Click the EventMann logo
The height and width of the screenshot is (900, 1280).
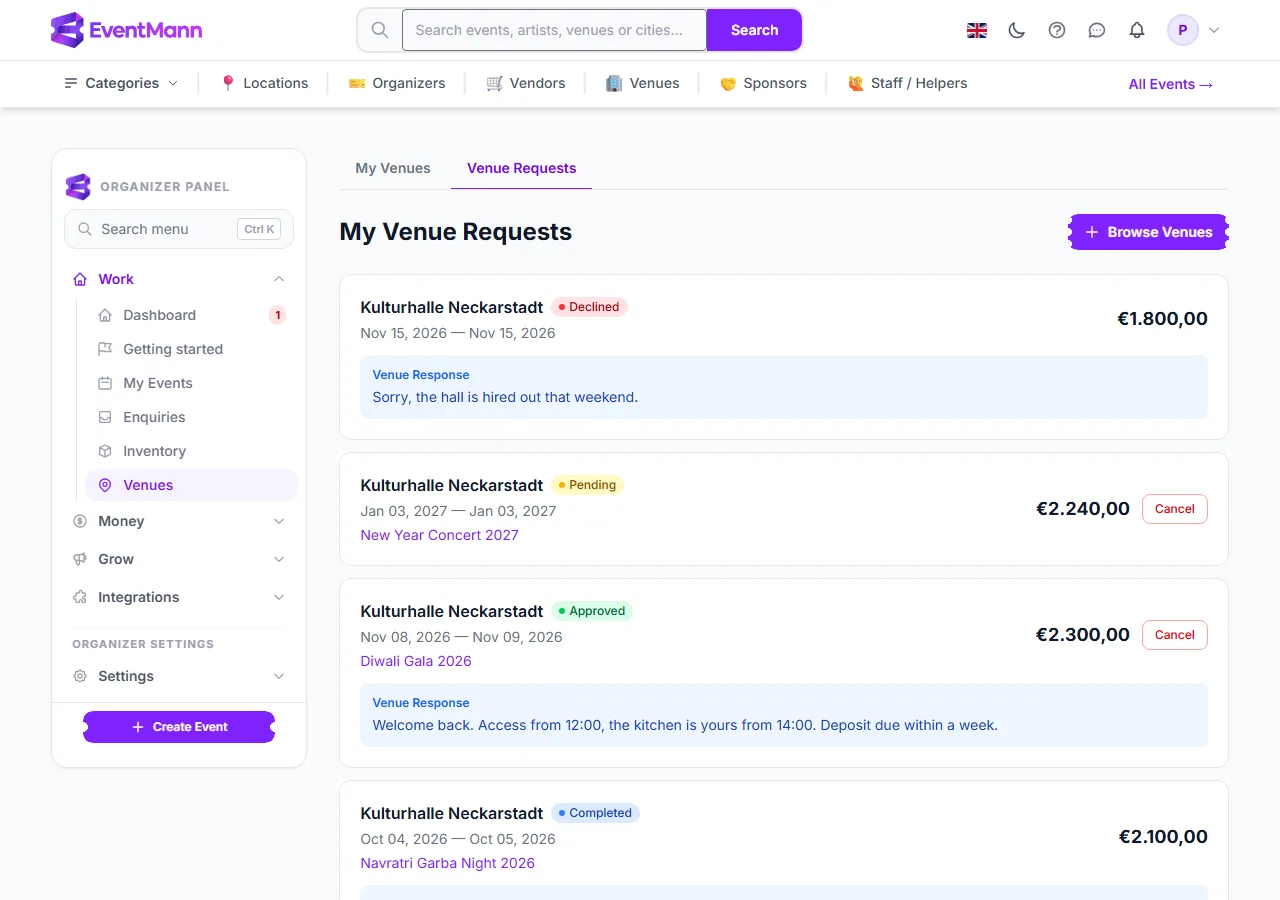[x=126, y=30]
